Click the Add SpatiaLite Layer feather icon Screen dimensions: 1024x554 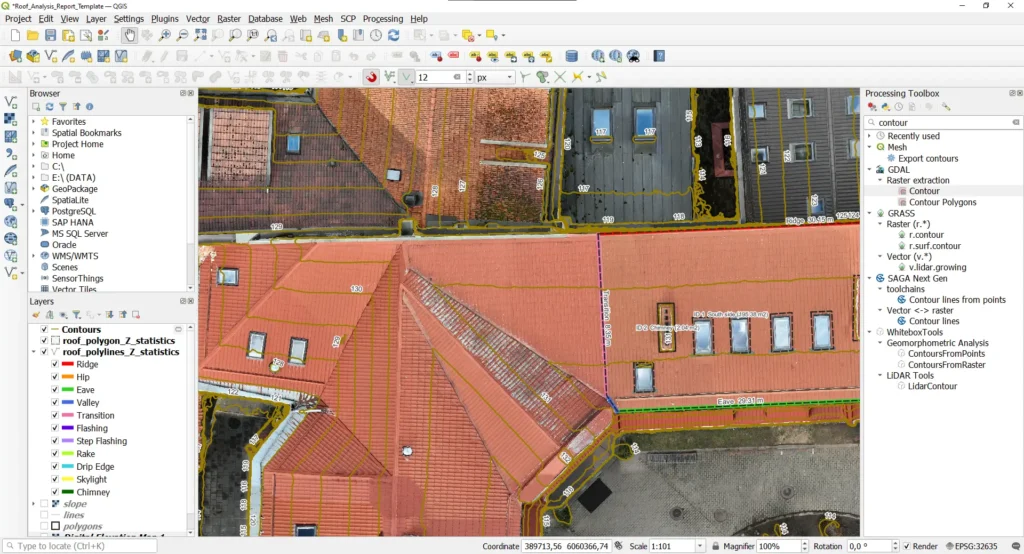click(x=10, y=171)
